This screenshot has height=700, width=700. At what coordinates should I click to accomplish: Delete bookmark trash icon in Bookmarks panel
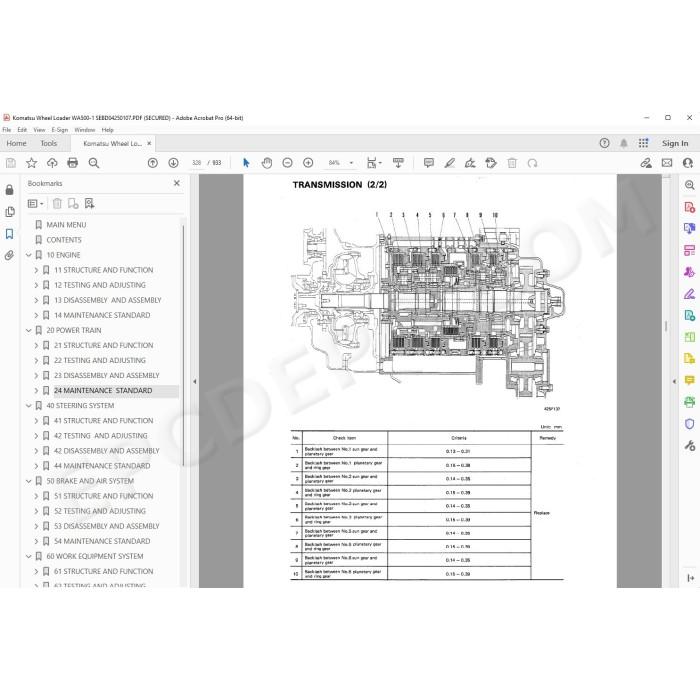pos(57,204)
